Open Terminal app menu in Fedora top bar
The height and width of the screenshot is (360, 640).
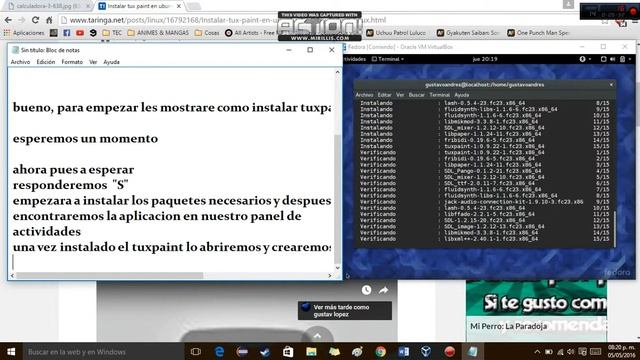(388, 59)
